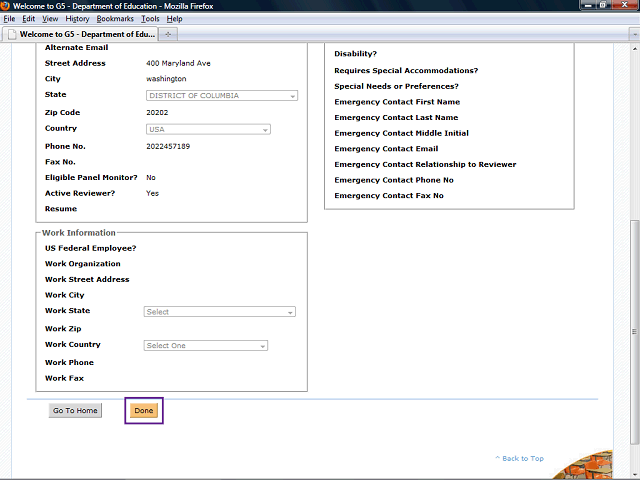Click the page icon on G5 tab
The width and height of the screenshot is (640, 480).
[12, 34]
